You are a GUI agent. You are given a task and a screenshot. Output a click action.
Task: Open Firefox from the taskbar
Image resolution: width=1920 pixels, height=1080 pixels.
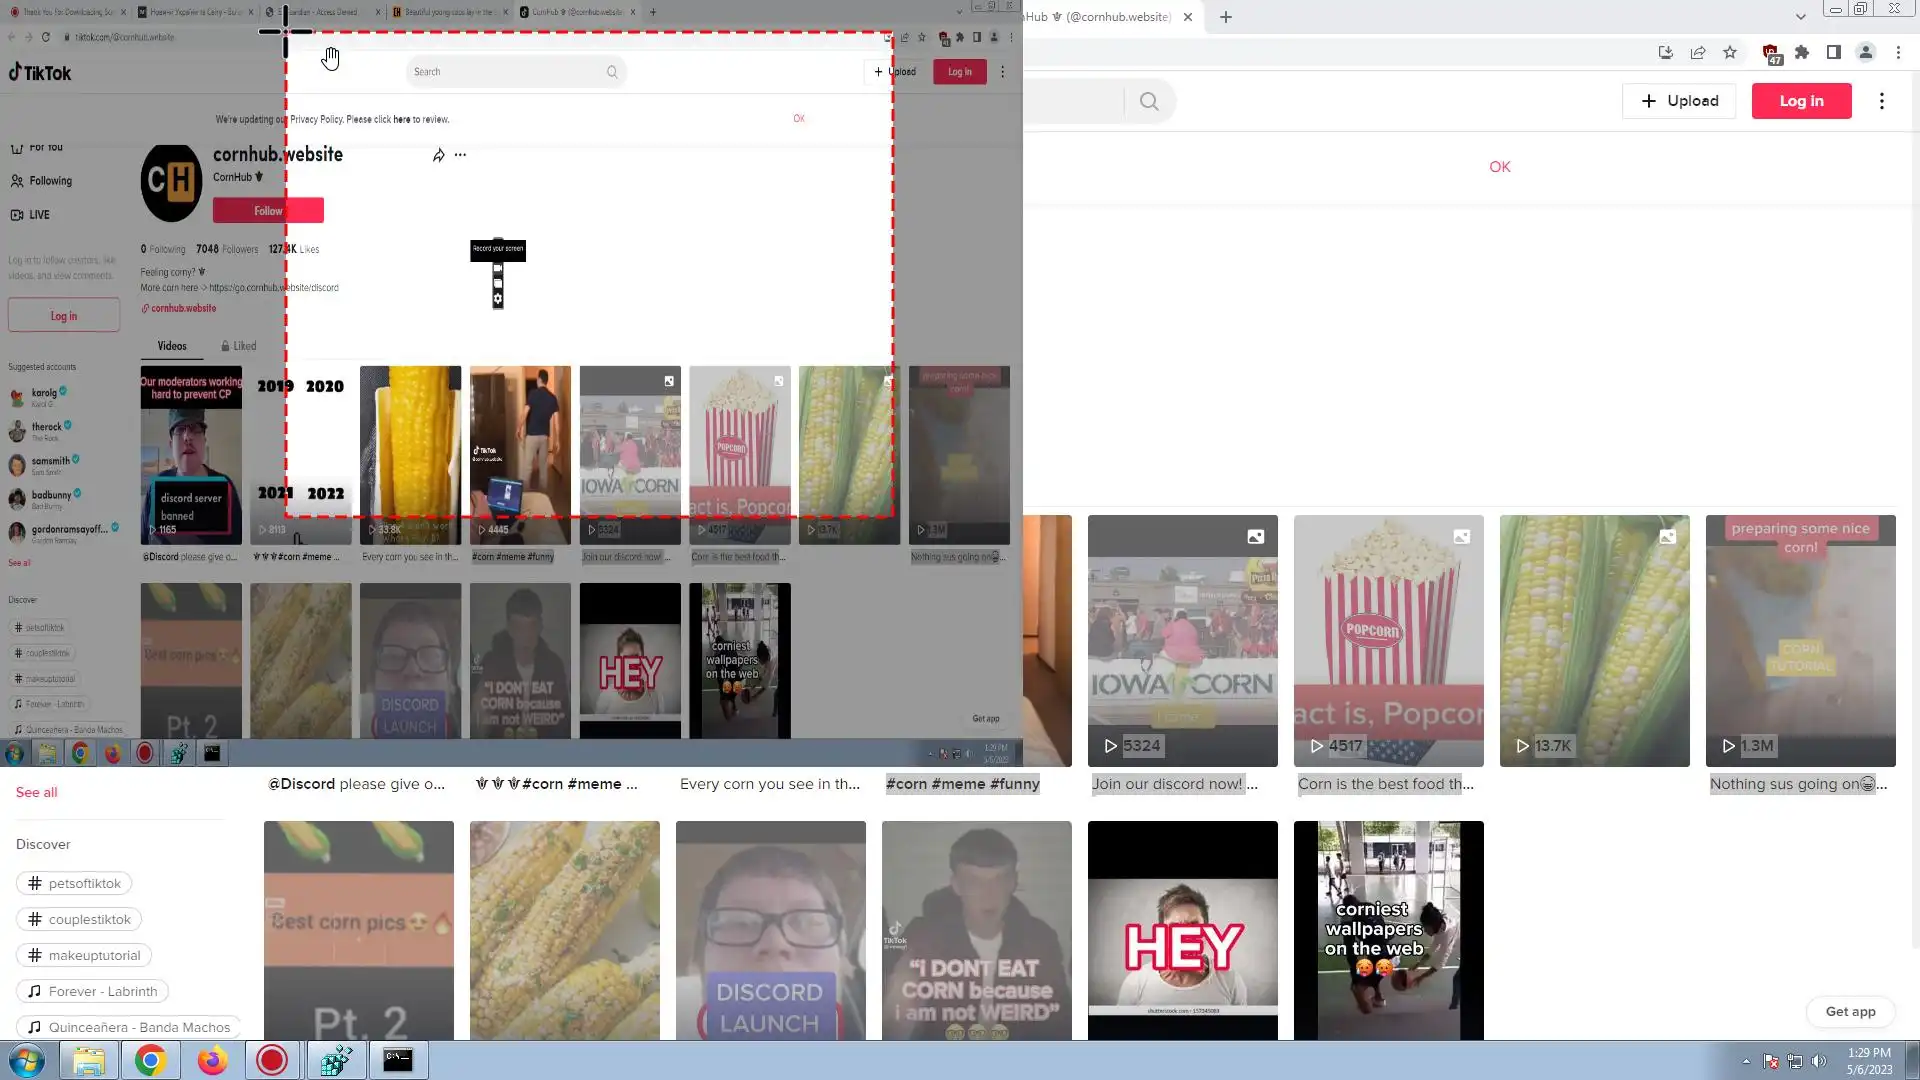click(x=212, y=1060)
